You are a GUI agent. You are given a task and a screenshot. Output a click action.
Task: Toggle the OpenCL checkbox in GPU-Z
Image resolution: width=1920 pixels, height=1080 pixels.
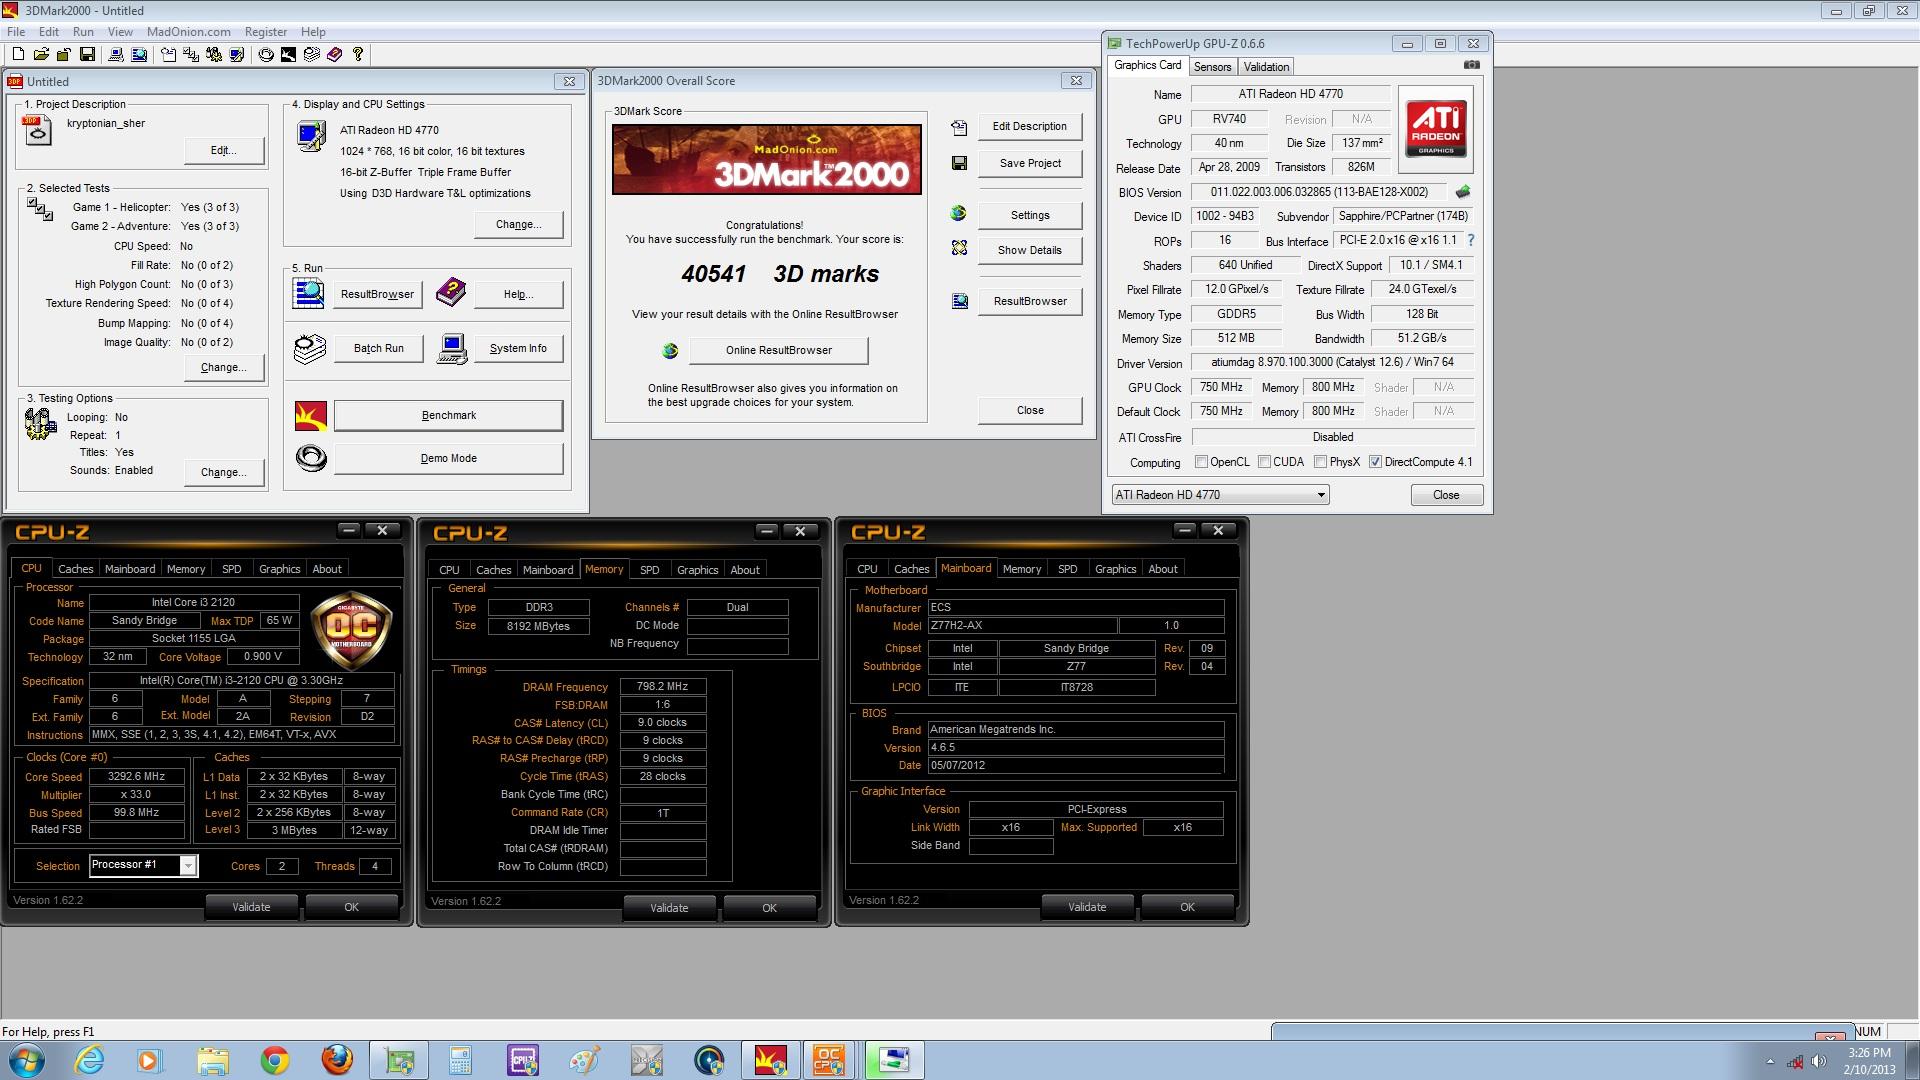click(x=1201, y=462)
